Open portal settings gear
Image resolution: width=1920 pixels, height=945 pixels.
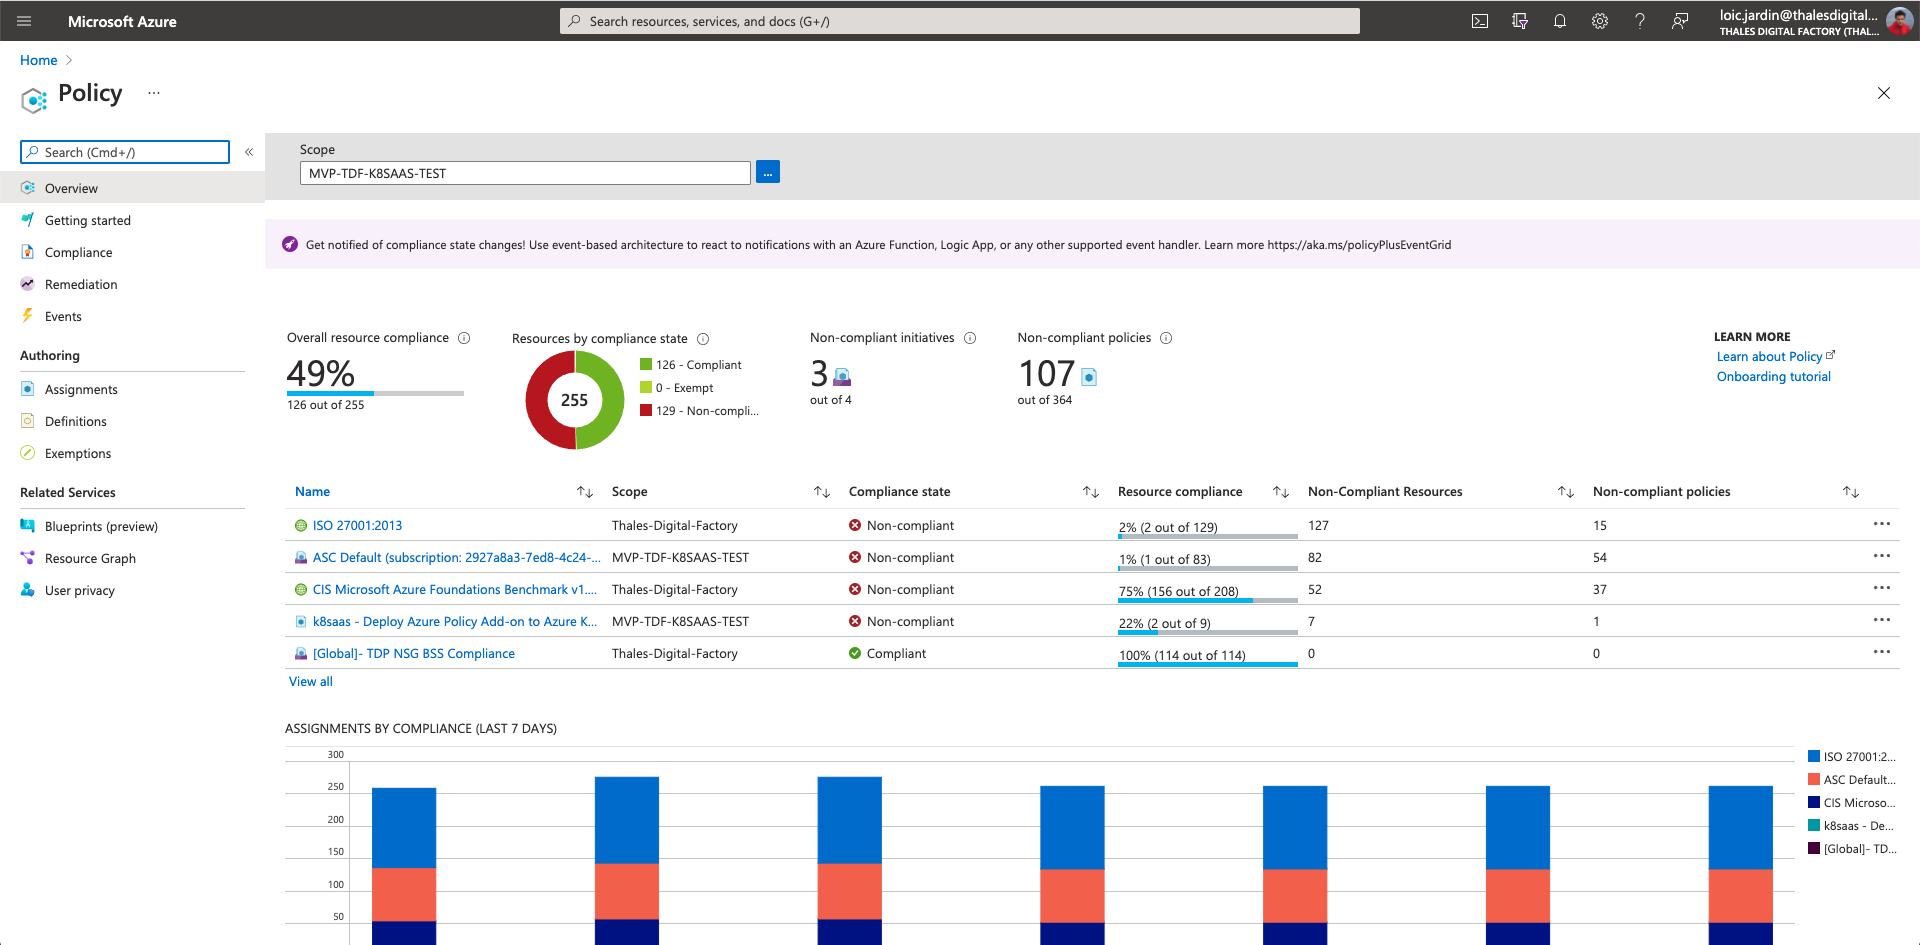coord(1600,21)
